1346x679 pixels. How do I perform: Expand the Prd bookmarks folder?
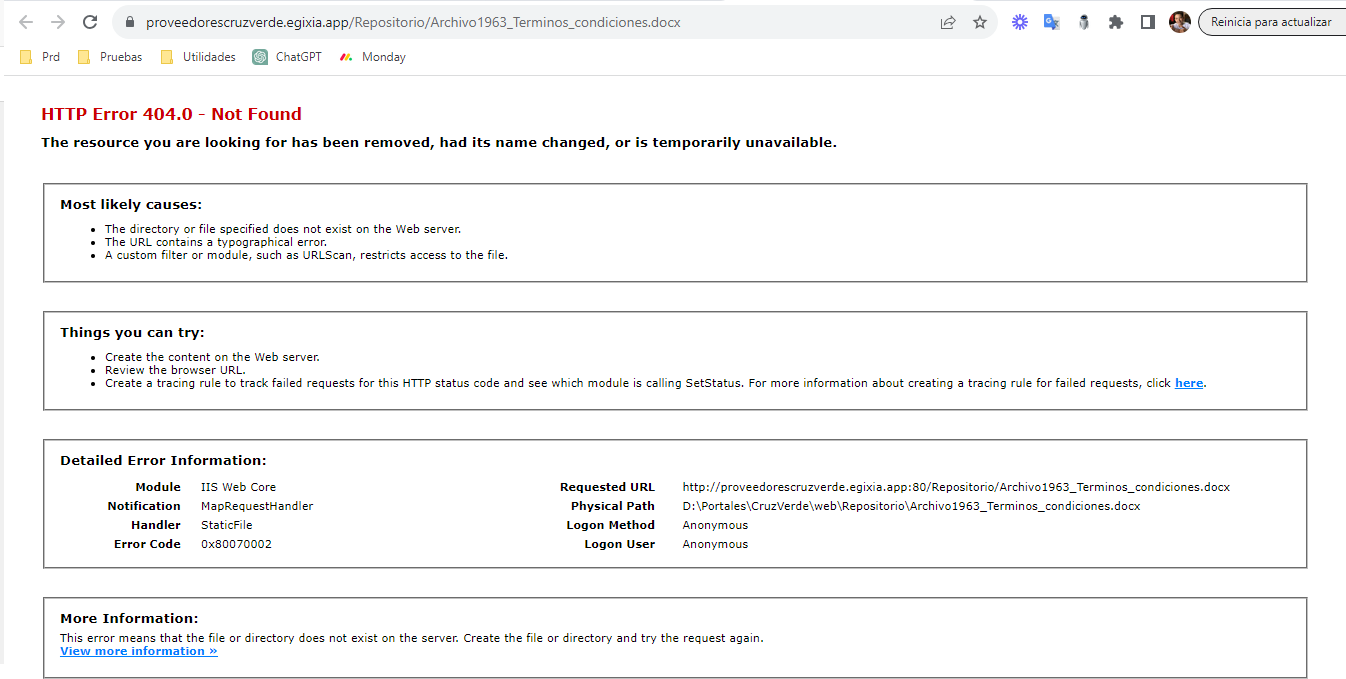pyautogui.click(x=41, y=57)
